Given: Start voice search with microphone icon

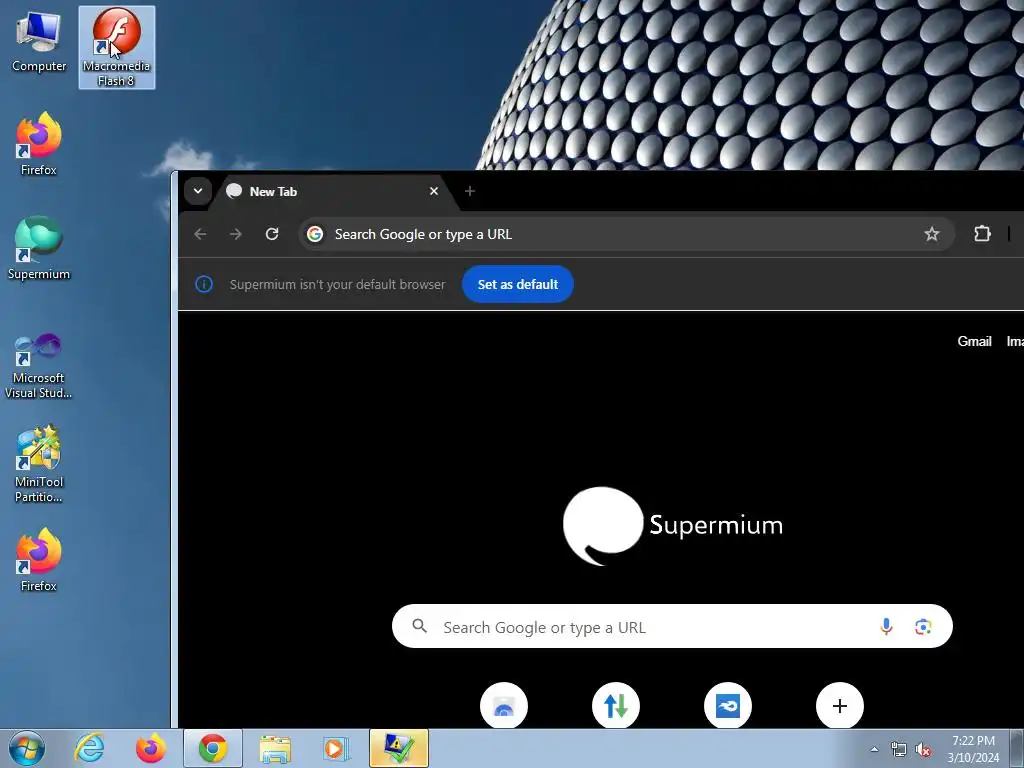Looking at the screenshot, I should pos(886,627).
